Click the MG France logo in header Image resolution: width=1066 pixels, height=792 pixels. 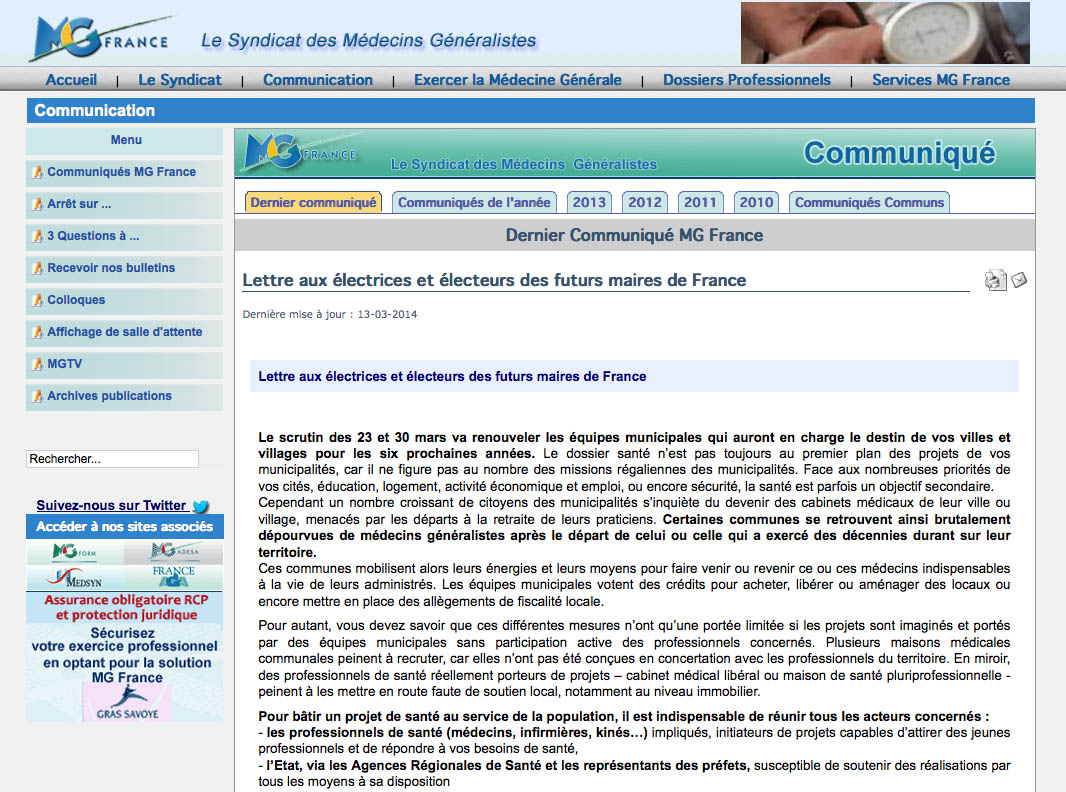(x=98, y=39)
